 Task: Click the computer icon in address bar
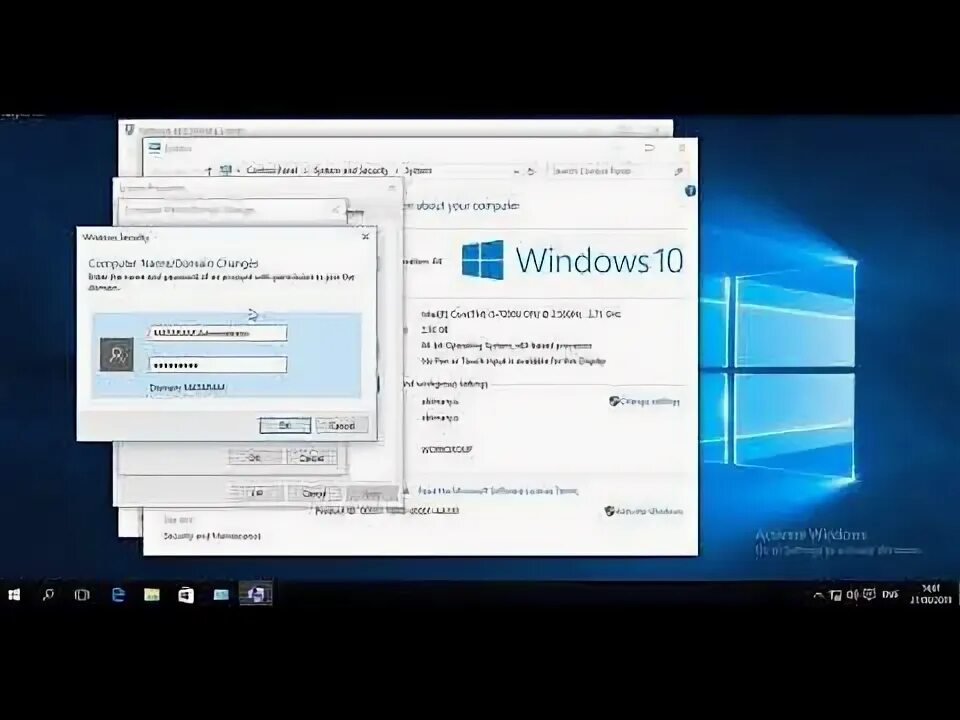[226, 171]
